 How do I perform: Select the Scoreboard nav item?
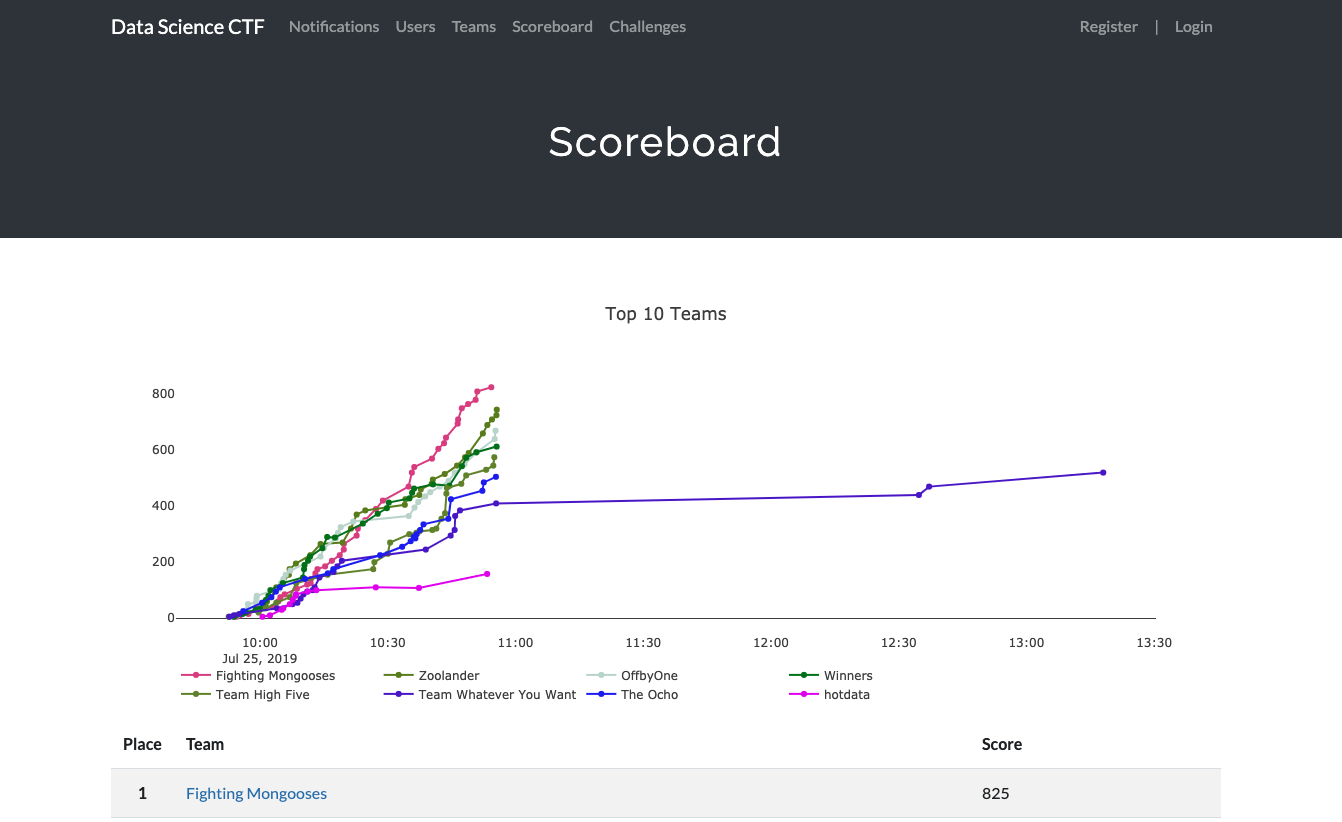pos(552,27)
